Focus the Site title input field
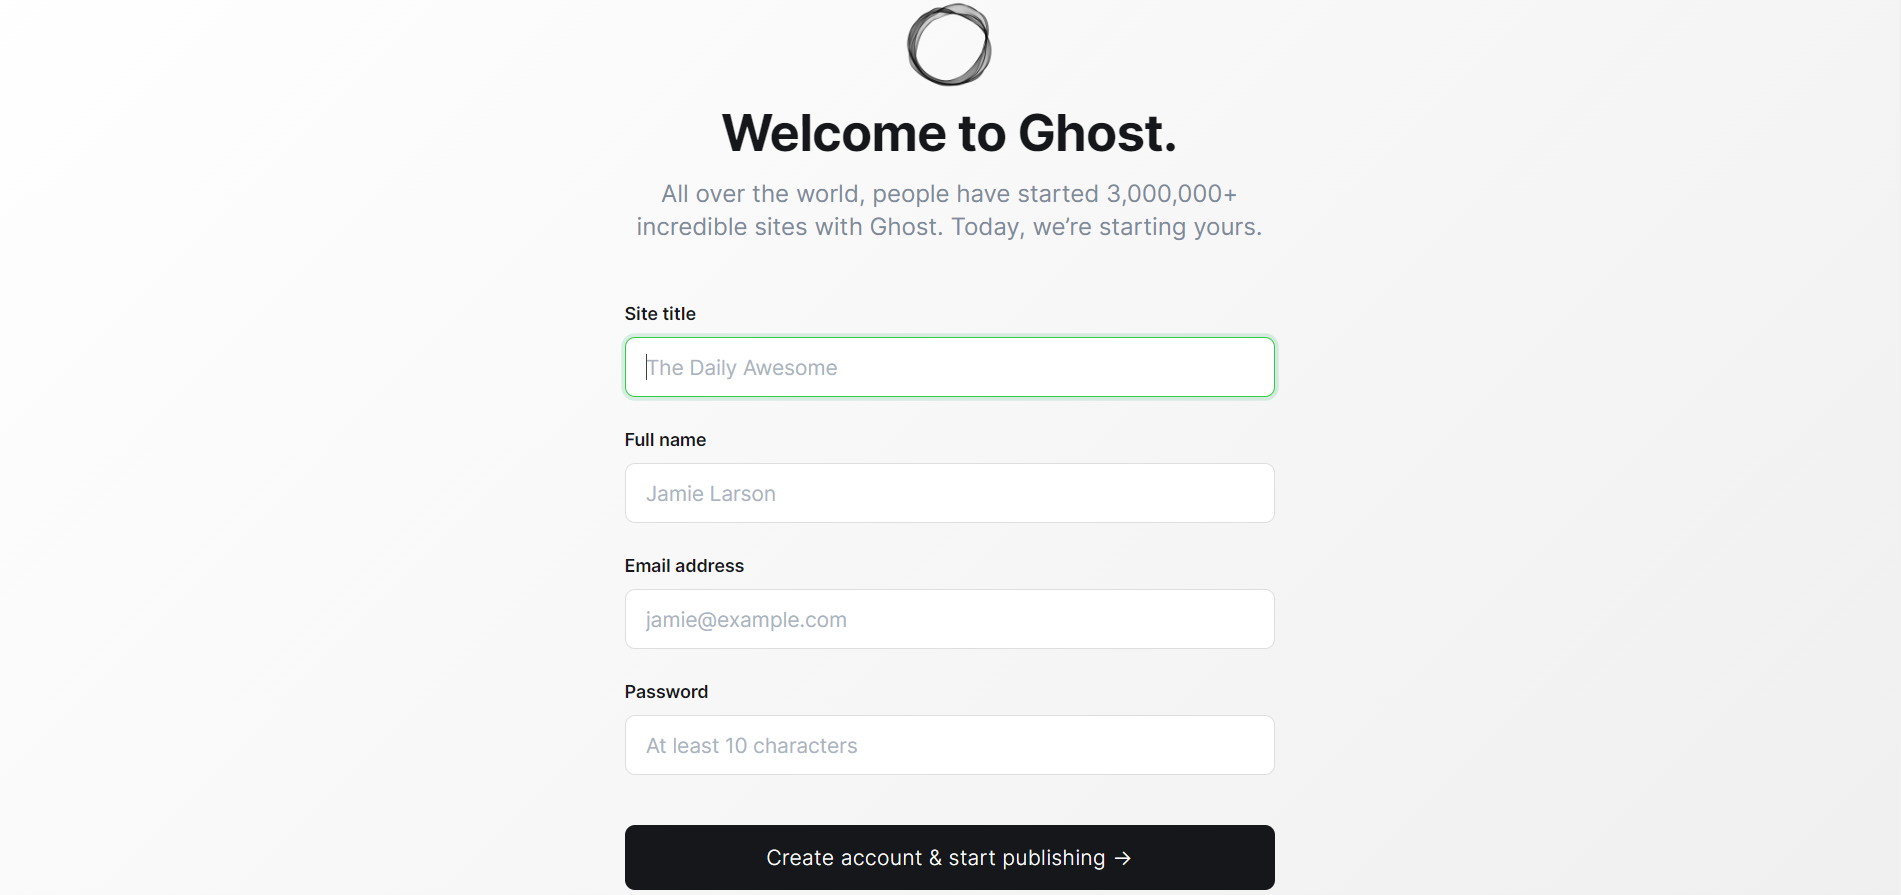 point(949,367)
